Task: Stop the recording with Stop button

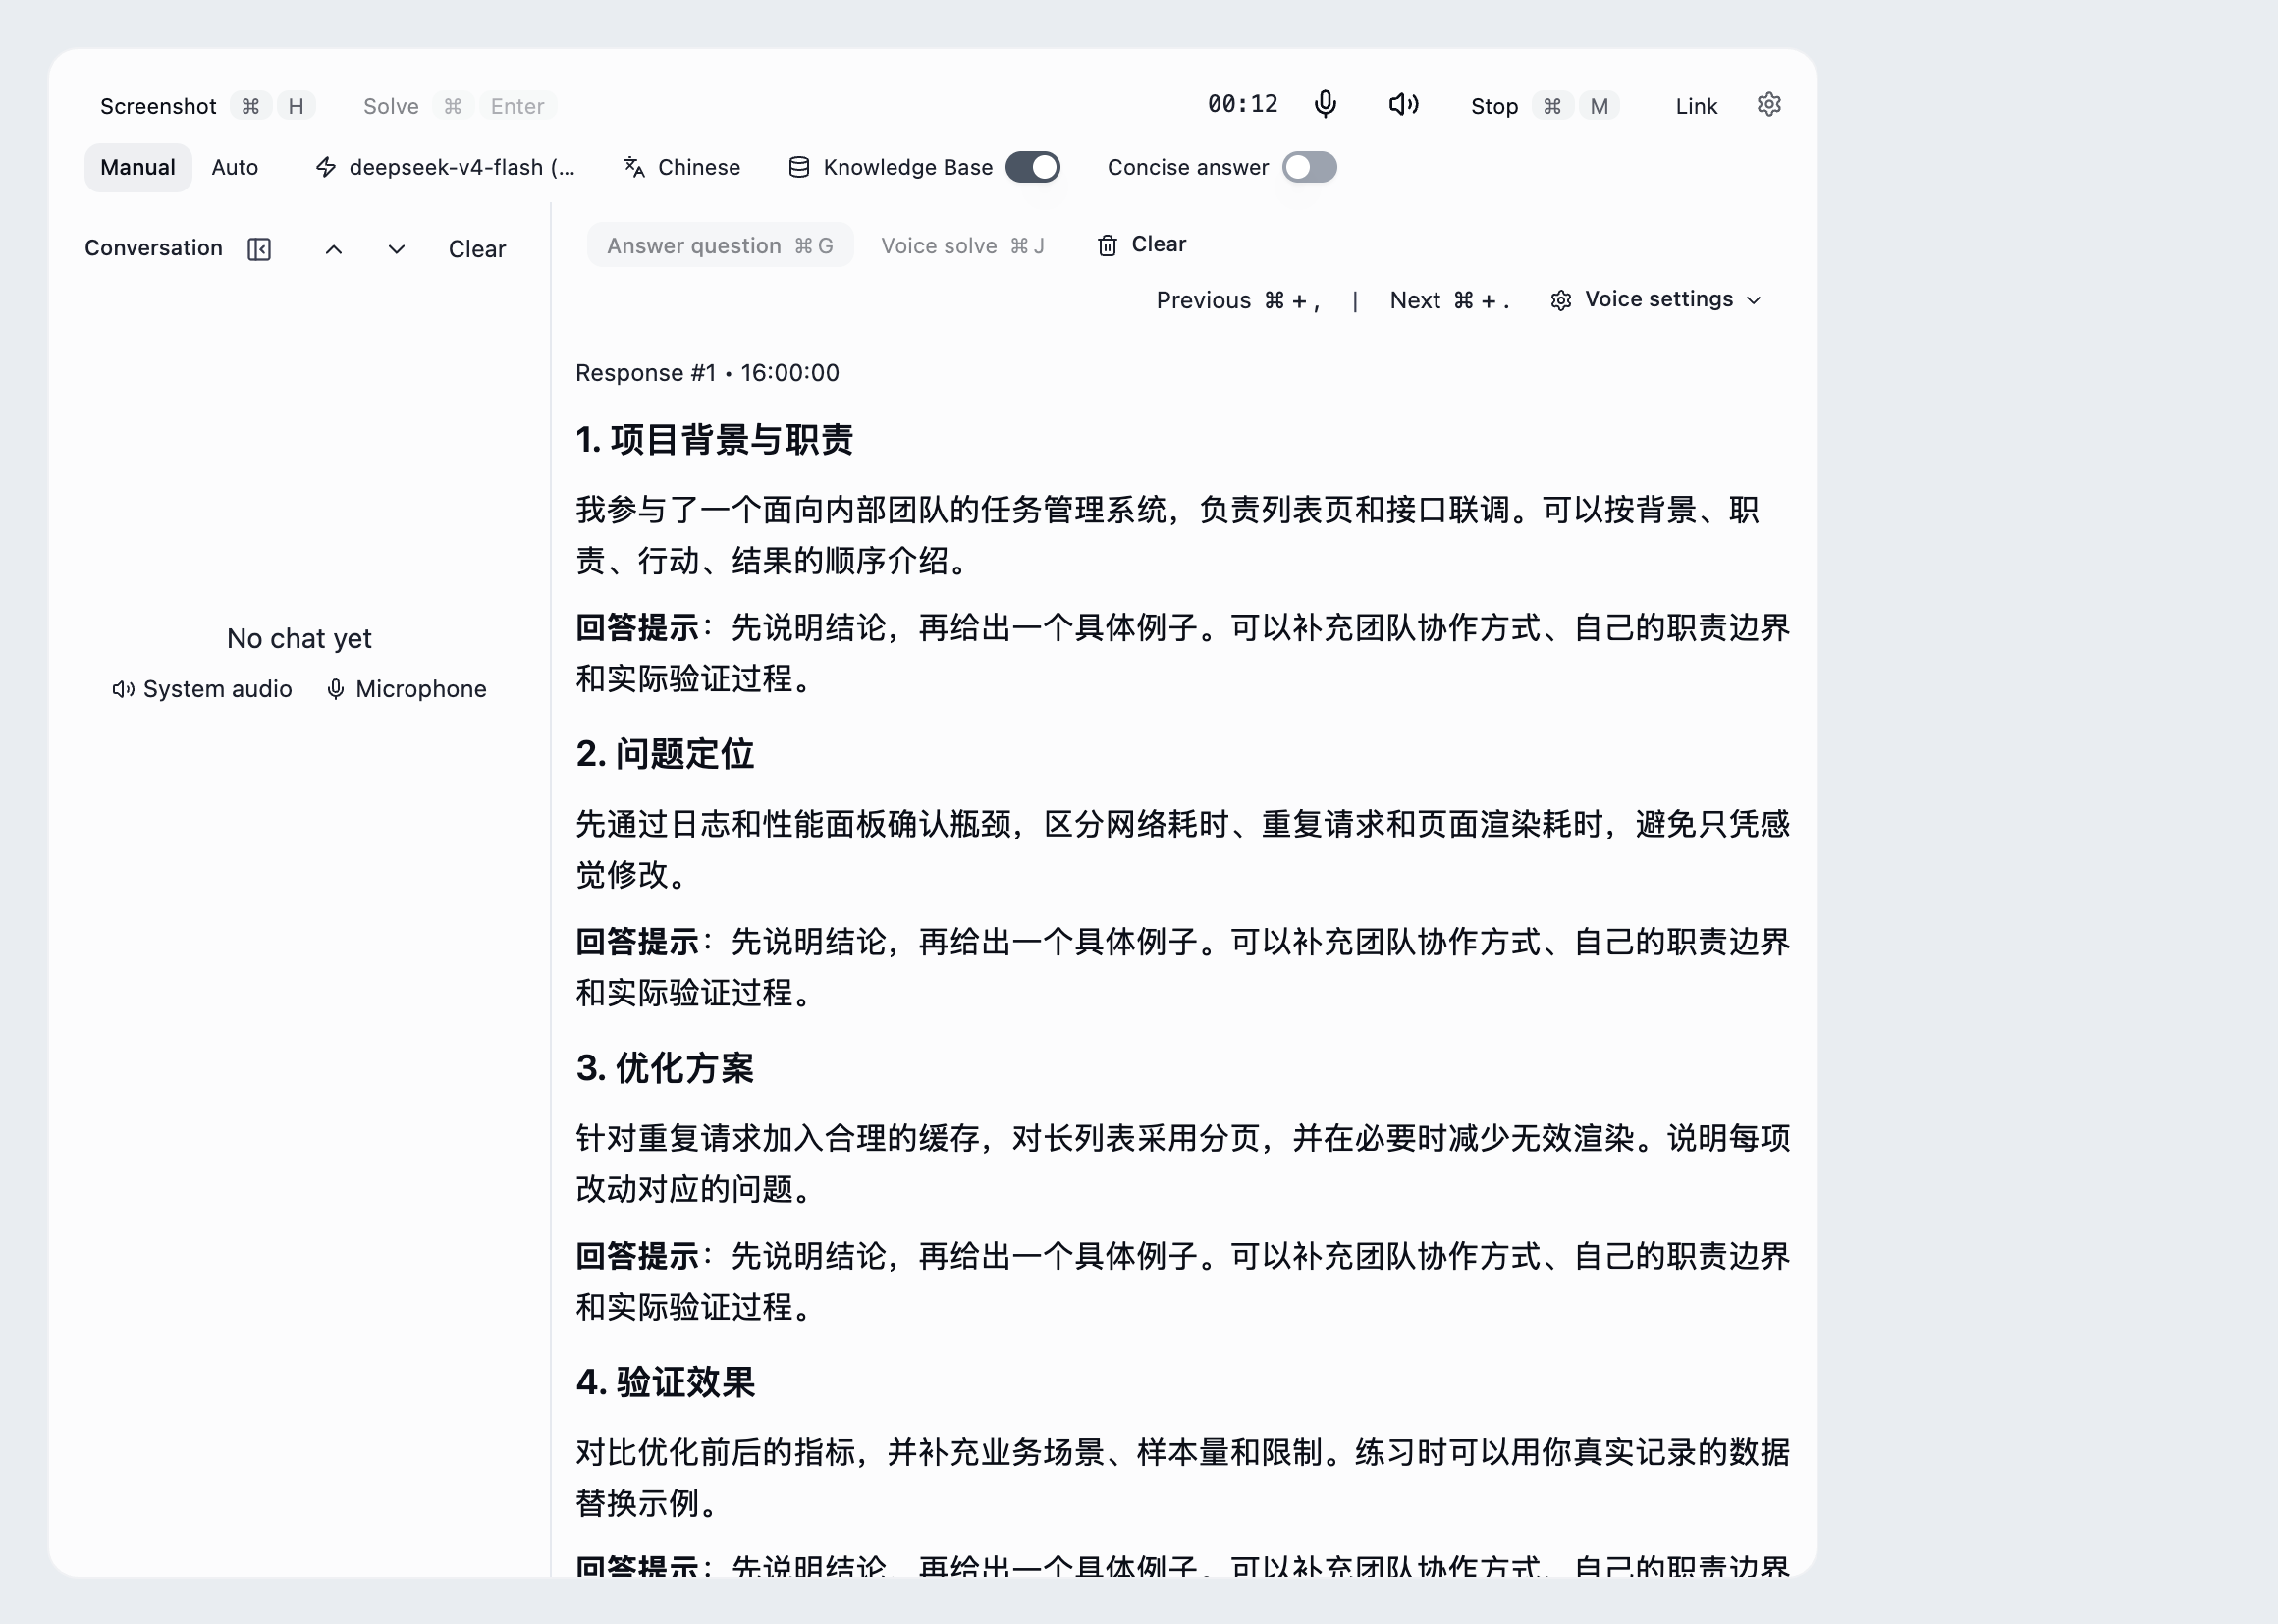Action: tap(1545, 106)
